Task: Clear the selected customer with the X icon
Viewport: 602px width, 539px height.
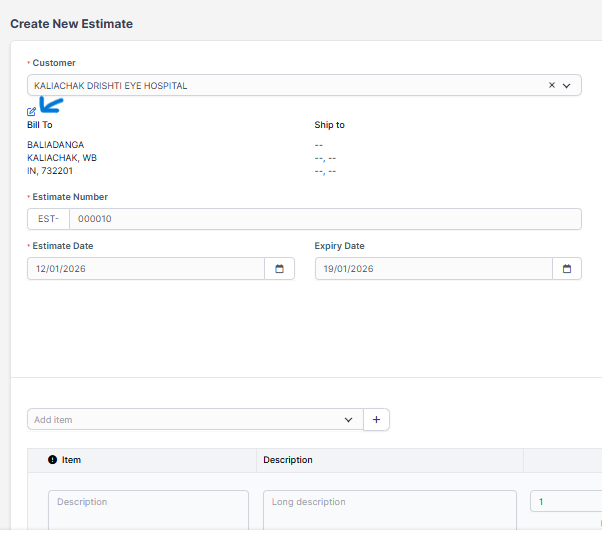Action: [551, 86]
